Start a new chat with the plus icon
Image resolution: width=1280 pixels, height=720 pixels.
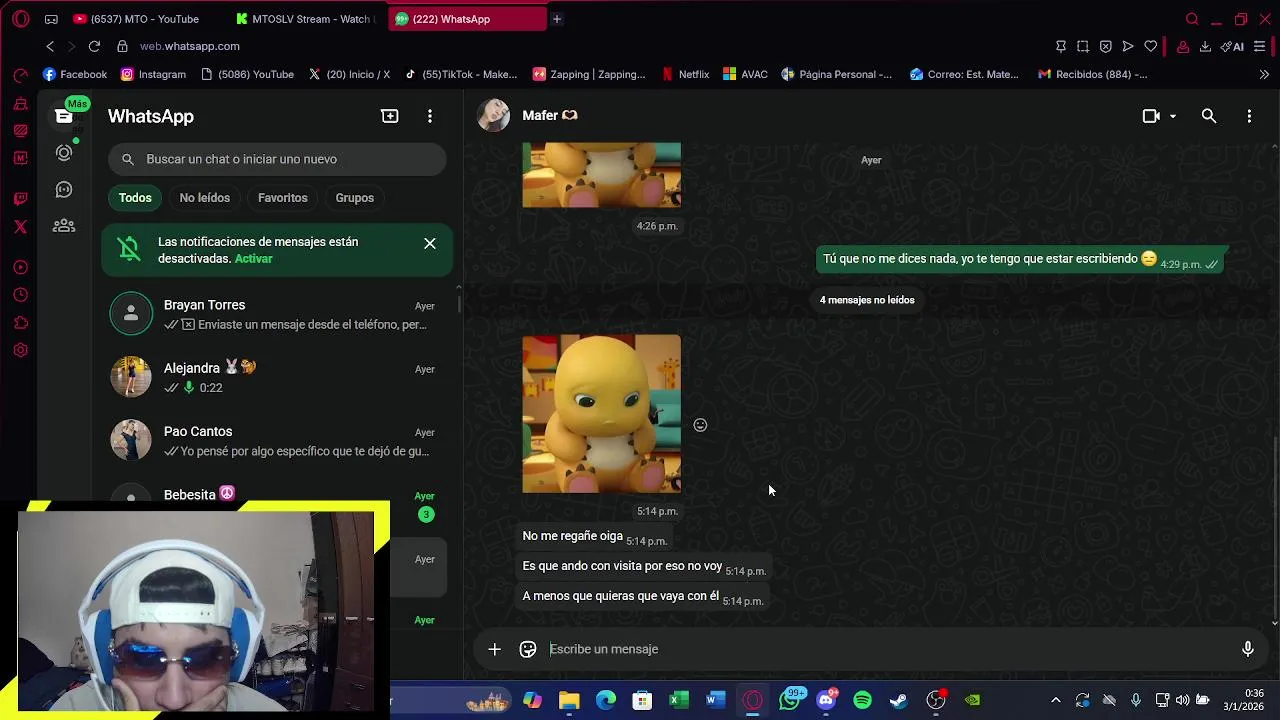tap(390, 116)
